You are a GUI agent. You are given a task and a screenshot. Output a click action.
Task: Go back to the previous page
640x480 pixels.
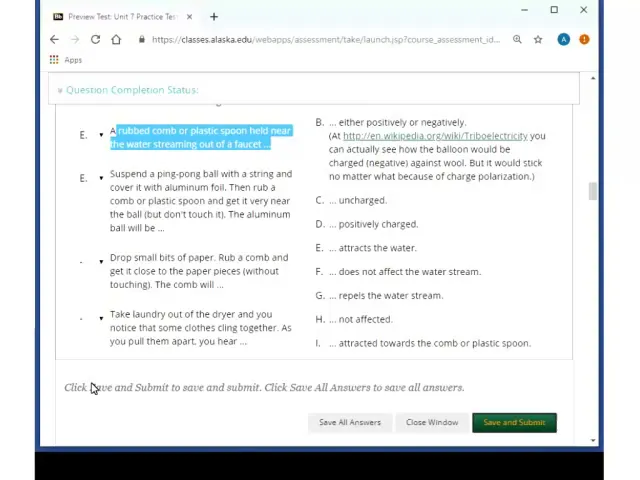pyautogui.click(x=54, y=40)
